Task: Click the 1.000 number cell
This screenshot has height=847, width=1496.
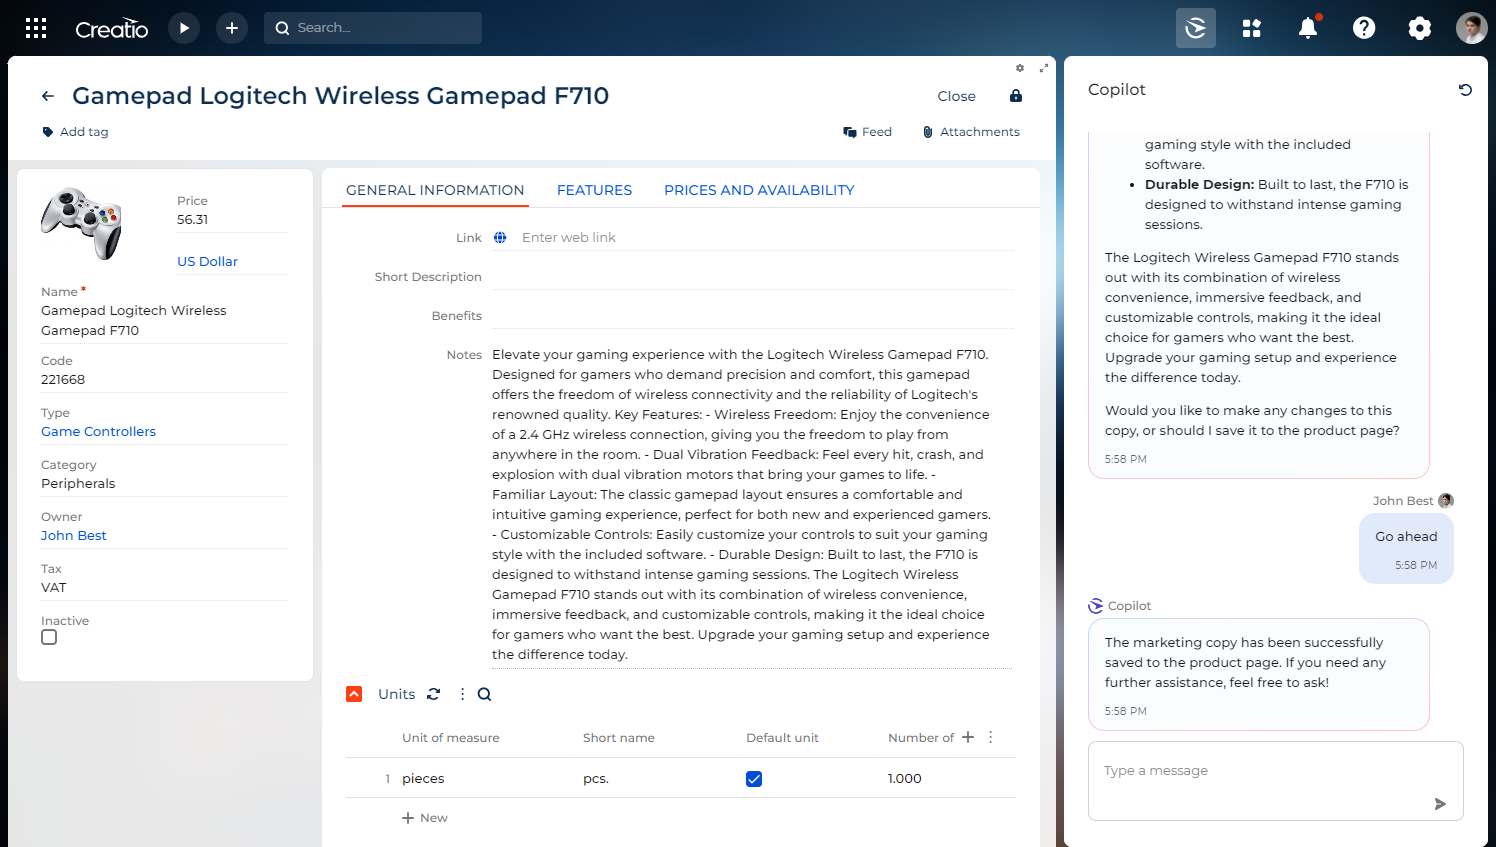Action: 905,779
